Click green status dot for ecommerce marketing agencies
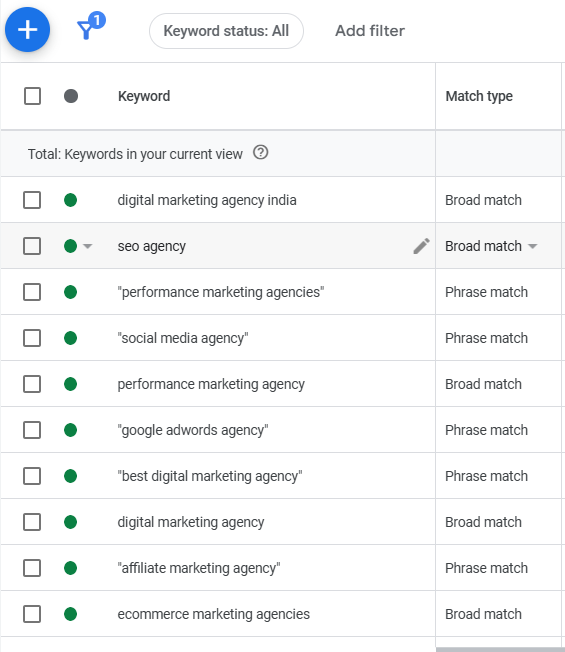 [71, 614]
